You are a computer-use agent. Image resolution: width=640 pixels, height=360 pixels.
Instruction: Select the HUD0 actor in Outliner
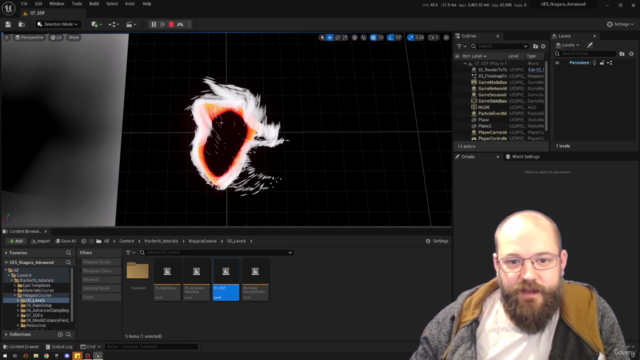484,107
